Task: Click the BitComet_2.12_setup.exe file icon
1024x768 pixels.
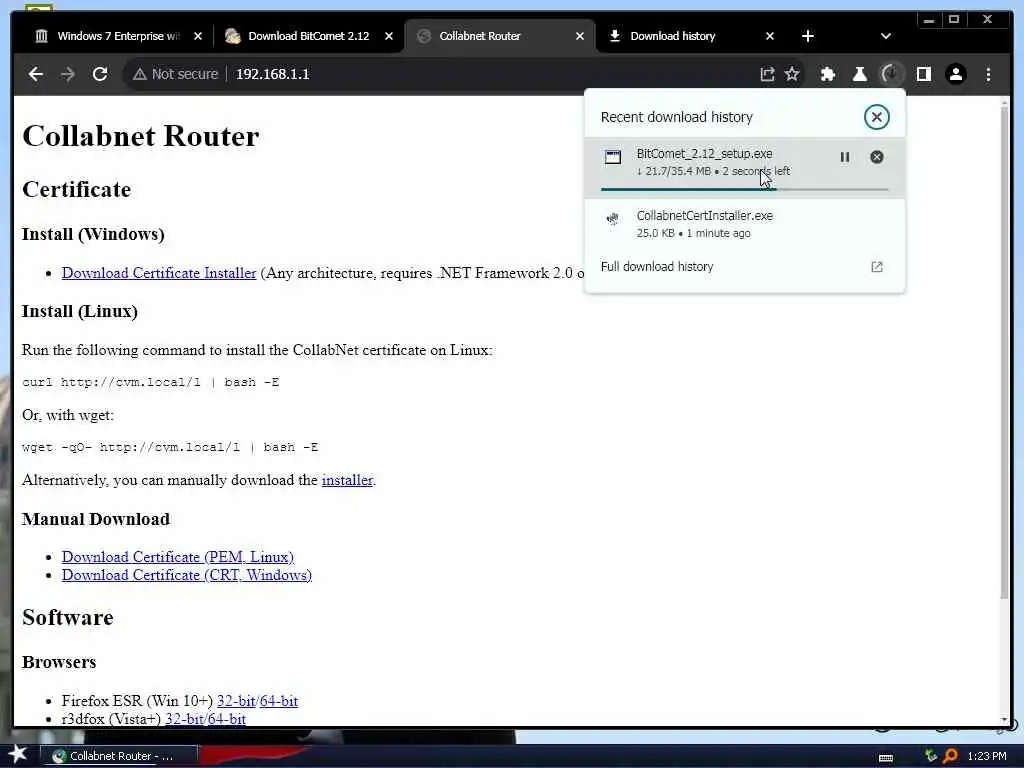Action: point(613,157)
